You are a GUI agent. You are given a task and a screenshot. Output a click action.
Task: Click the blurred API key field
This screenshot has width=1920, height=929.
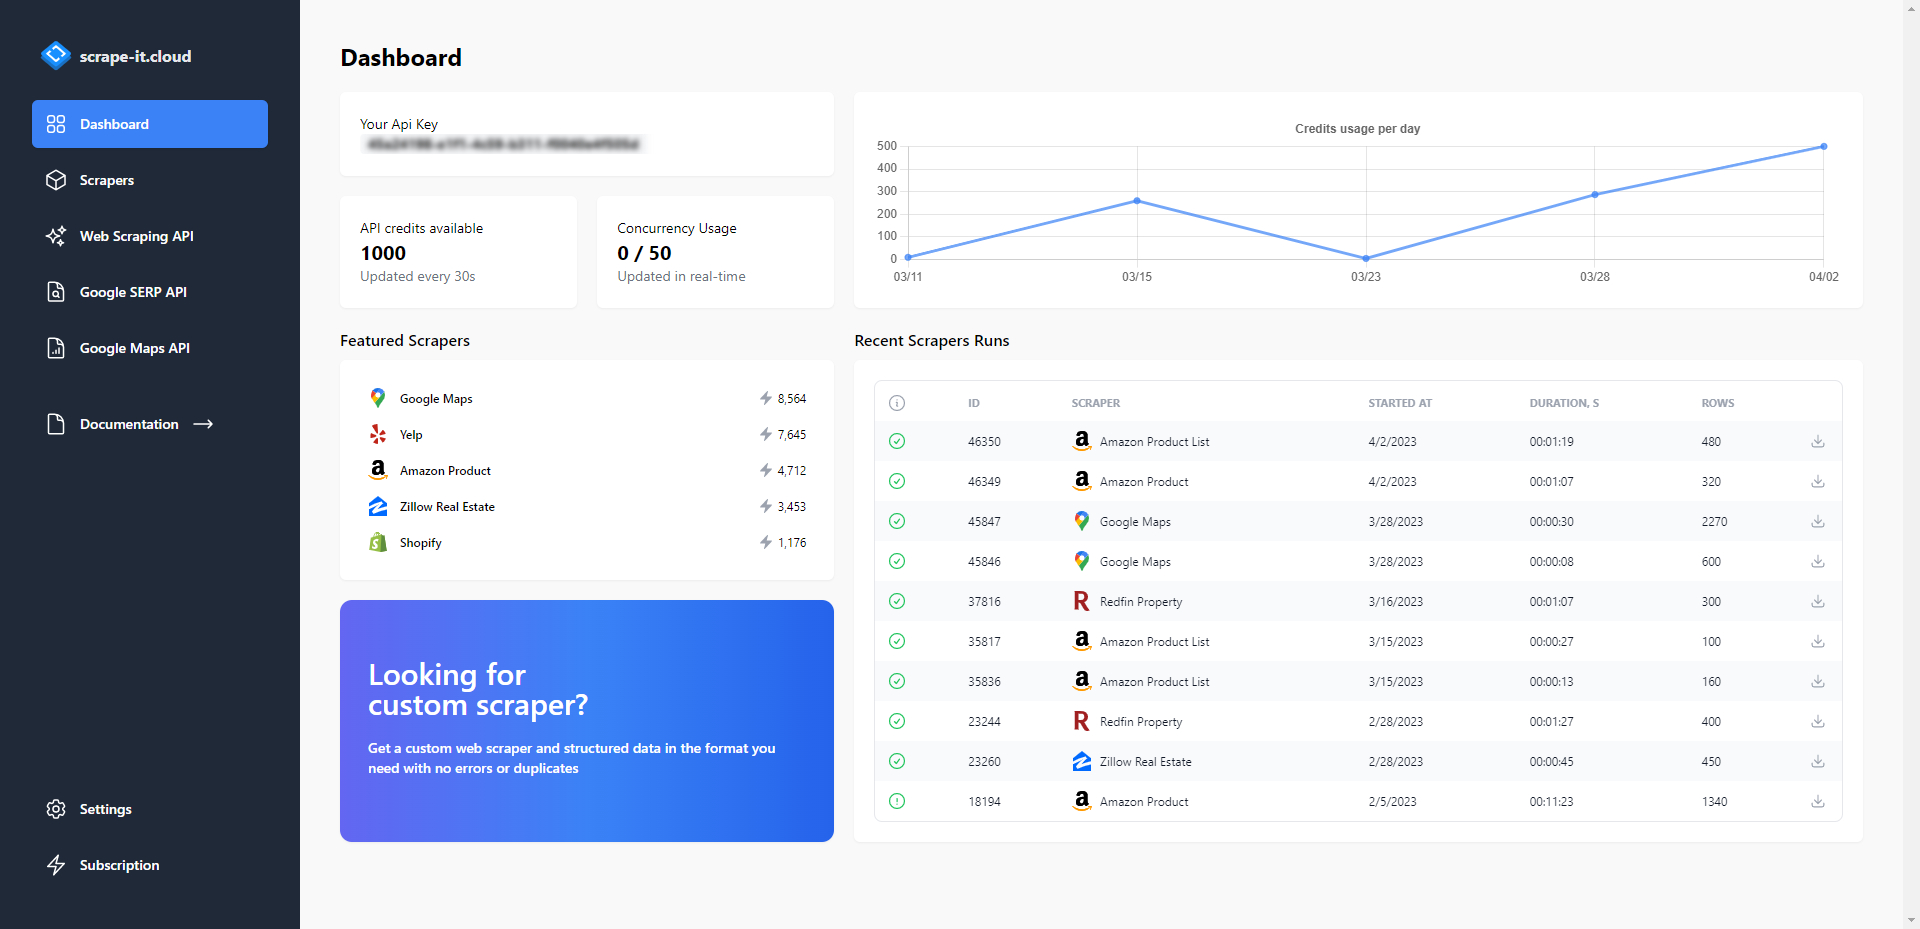(x=503, y=145)
